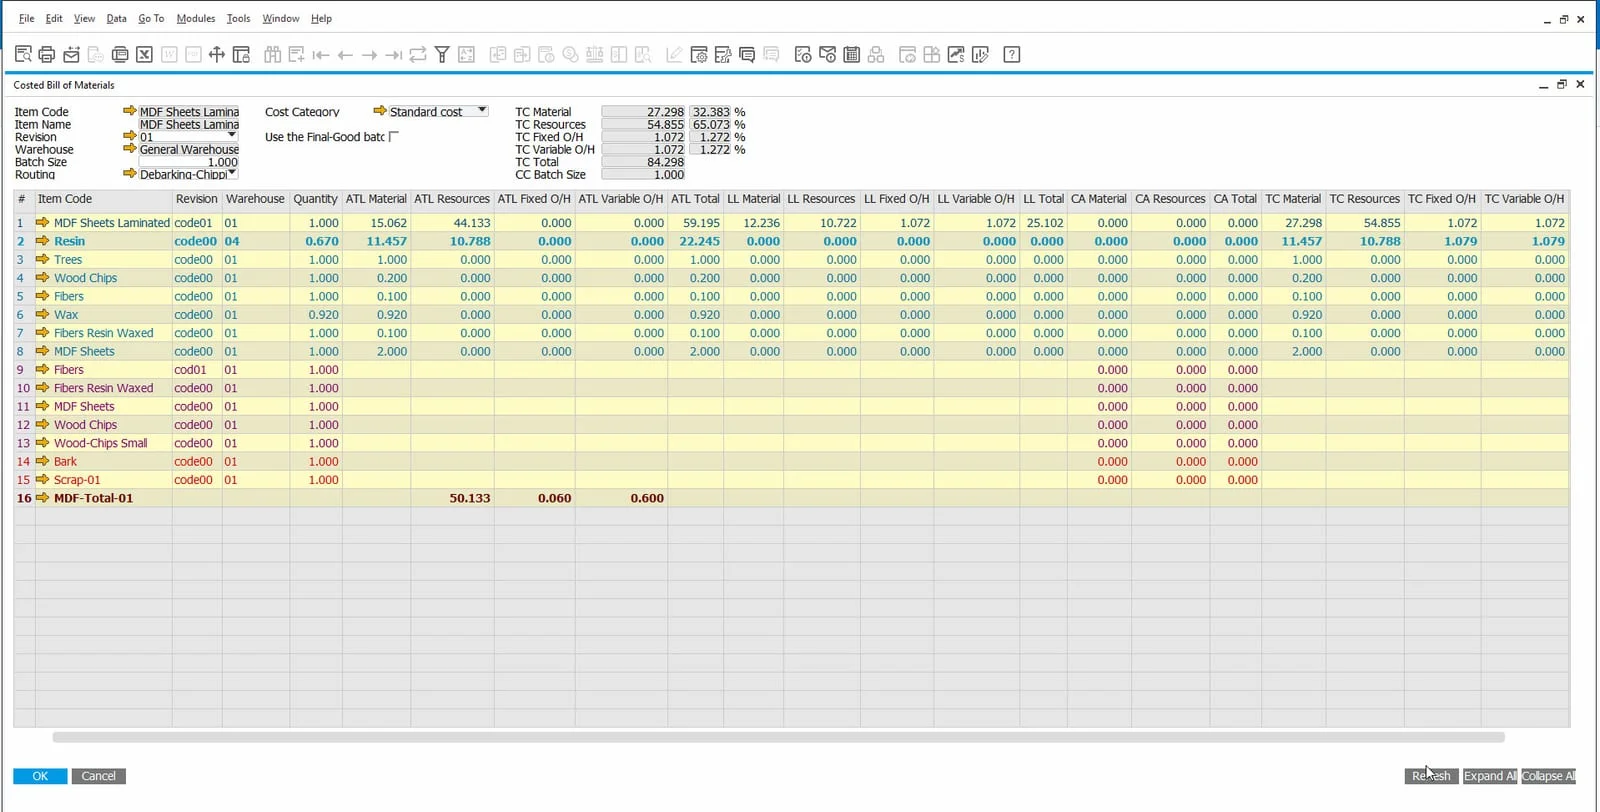
Task: Open the Wax row link arrow
Action: coord(42,314)
